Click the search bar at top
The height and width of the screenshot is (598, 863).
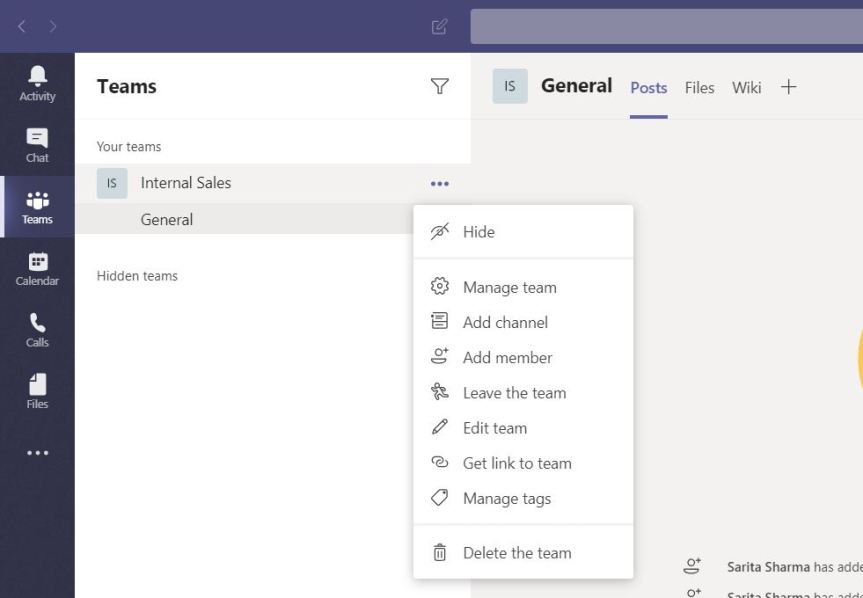tap(666, 27)
